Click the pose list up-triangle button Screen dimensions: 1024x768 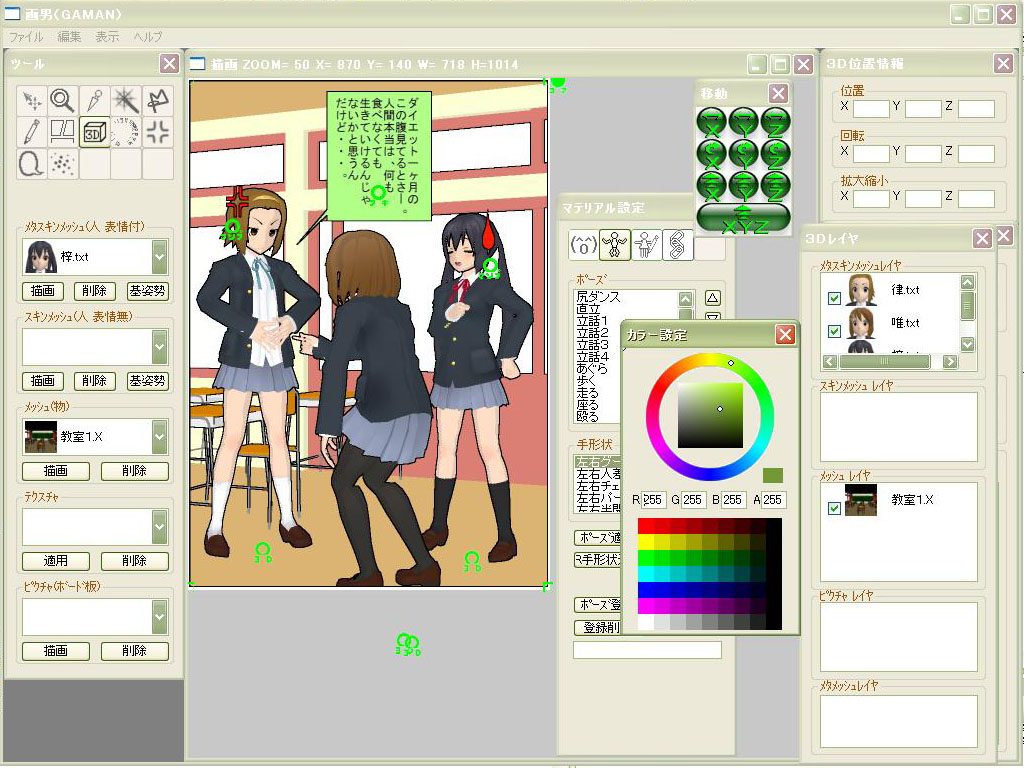pos(712,298)
